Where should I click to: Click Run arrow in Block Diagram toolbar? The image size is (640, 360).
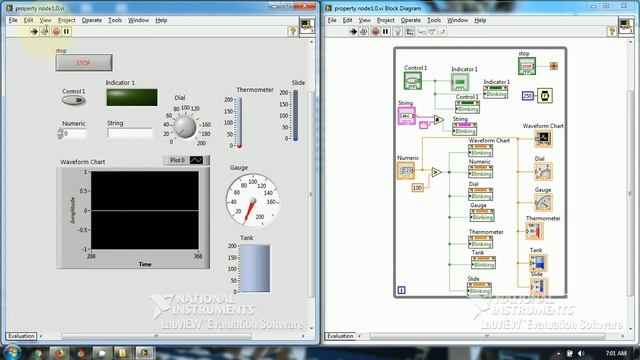tap(353, 31)
